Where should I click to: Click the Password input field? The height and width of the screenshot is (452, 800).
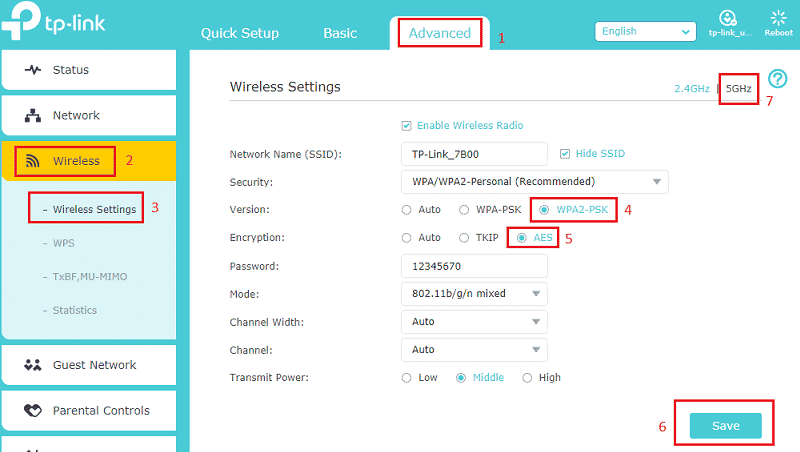(x=474, y=266)
